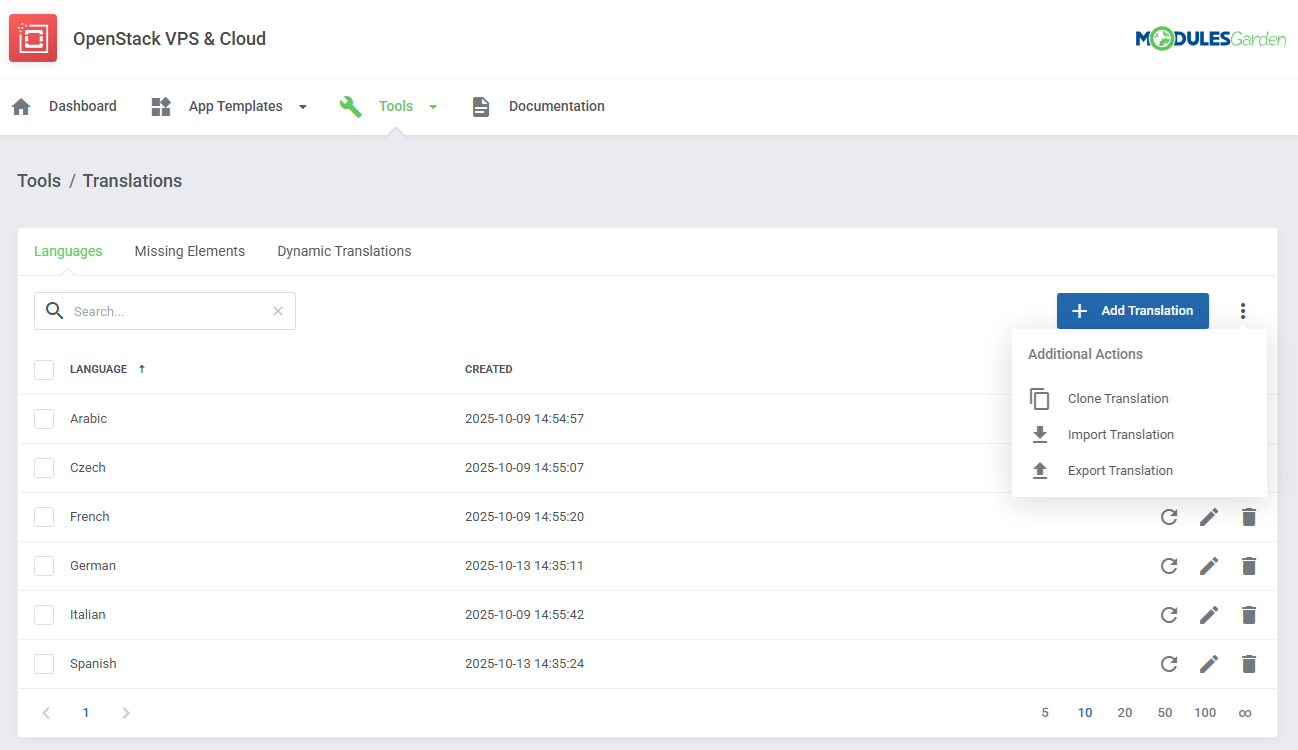The image size is (1298, 750).
Task: Click the refresh icon for German
Action: (x=1169, y=565)
